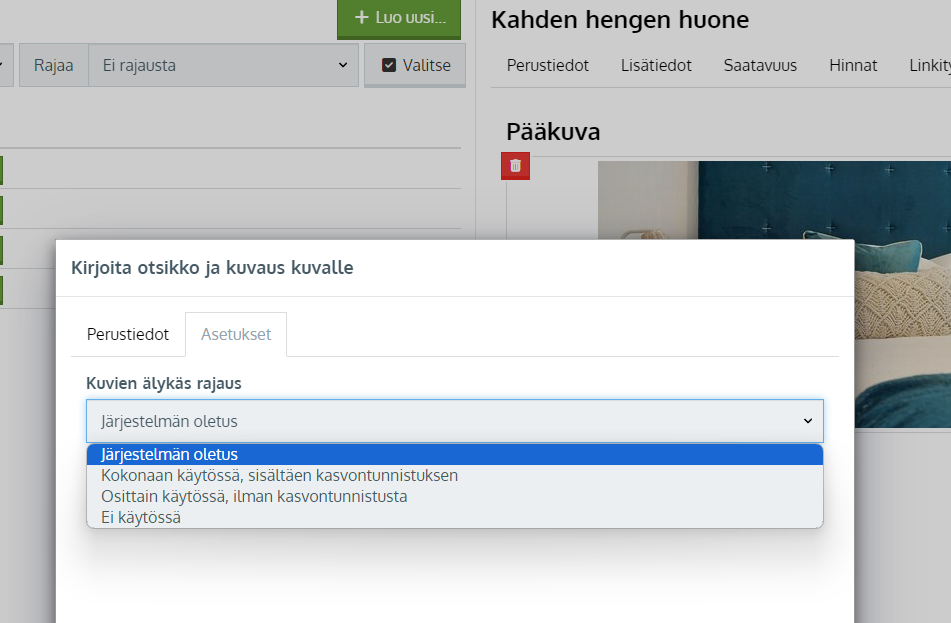Select Perustiedot tab in the dialog

pyautogui.click(x=128, y=334)
